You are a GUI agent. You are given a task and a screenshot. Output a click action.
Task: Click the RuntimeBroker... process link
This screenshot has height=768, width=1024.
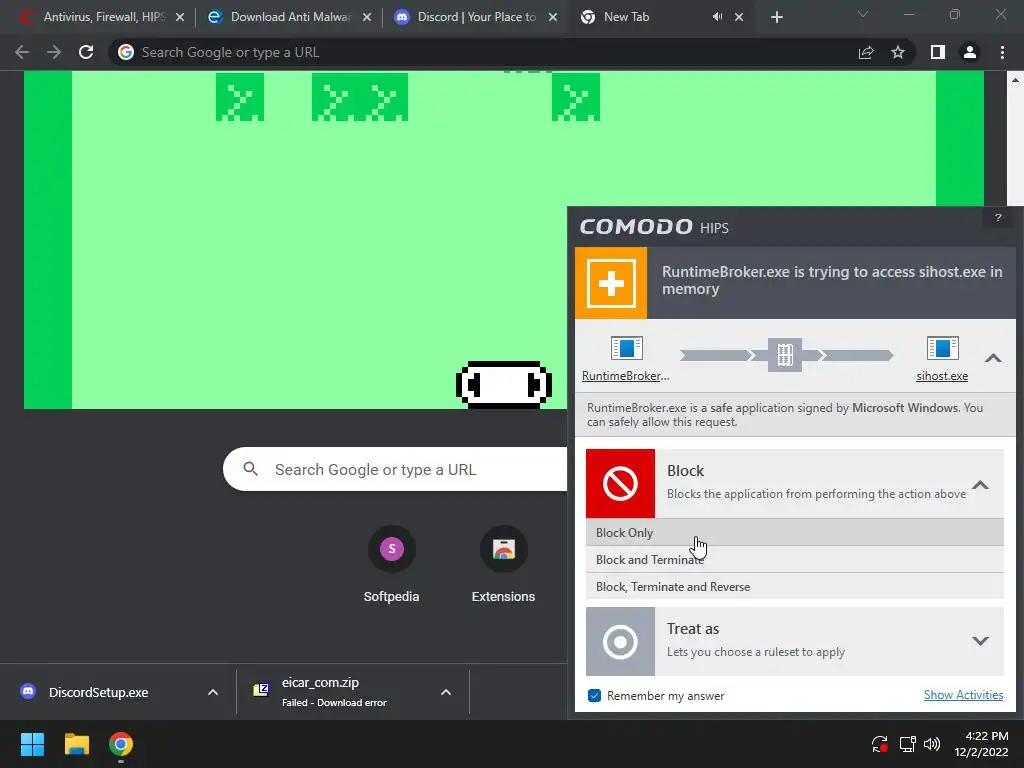[626, 376]
